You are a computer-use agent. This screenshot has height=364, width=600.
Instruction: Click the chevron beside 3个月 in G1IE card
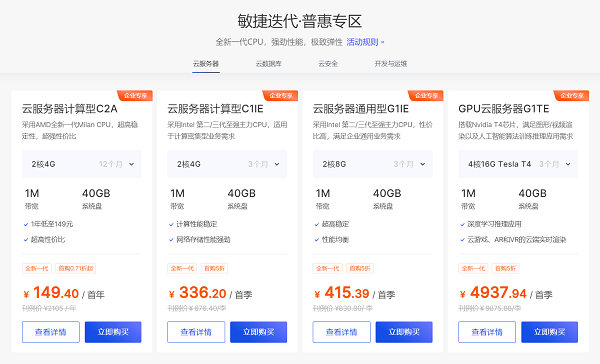tap(422, 164)
